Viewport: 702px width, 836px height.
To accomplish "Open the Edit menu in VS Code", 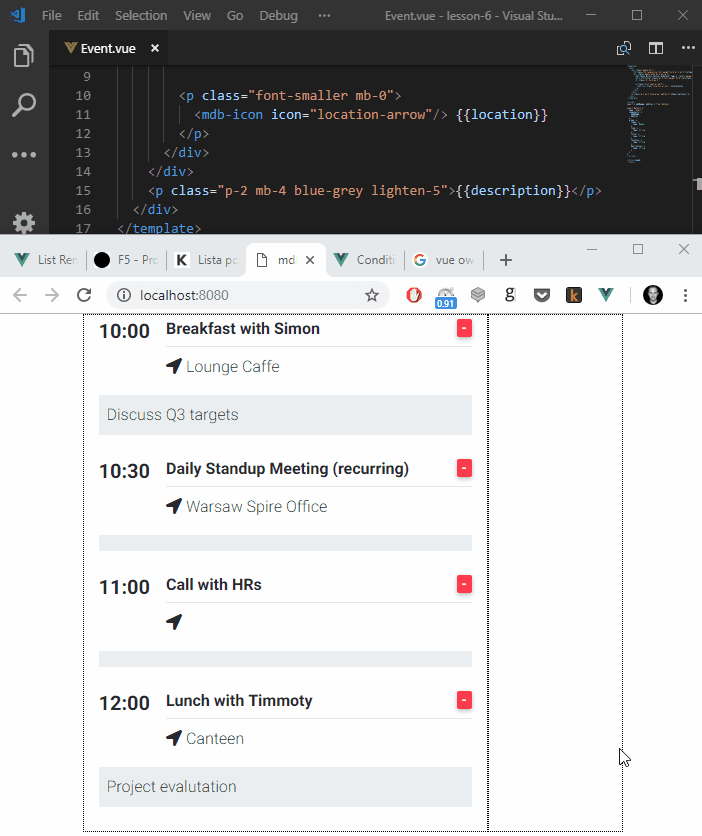I will click(x=88, y=15).
